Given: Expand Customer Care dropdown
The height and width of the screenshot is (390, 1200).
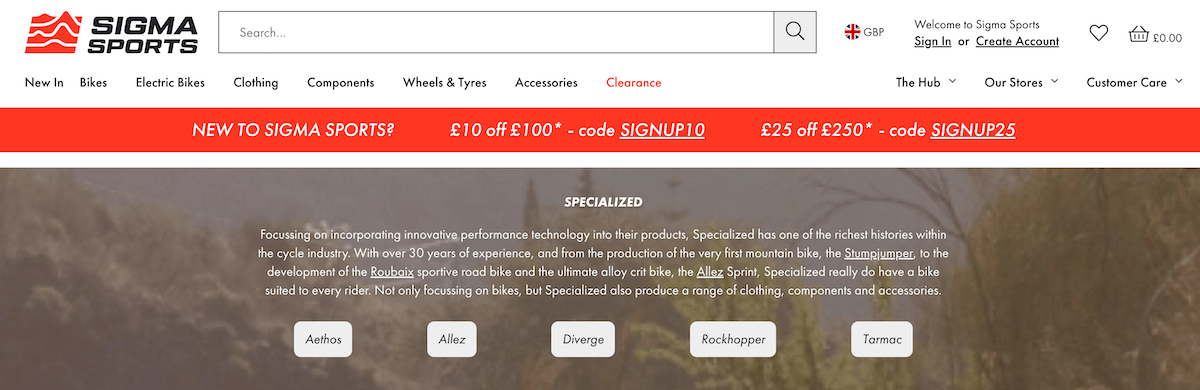Looking at the screenshot, I should [1135, 82].
